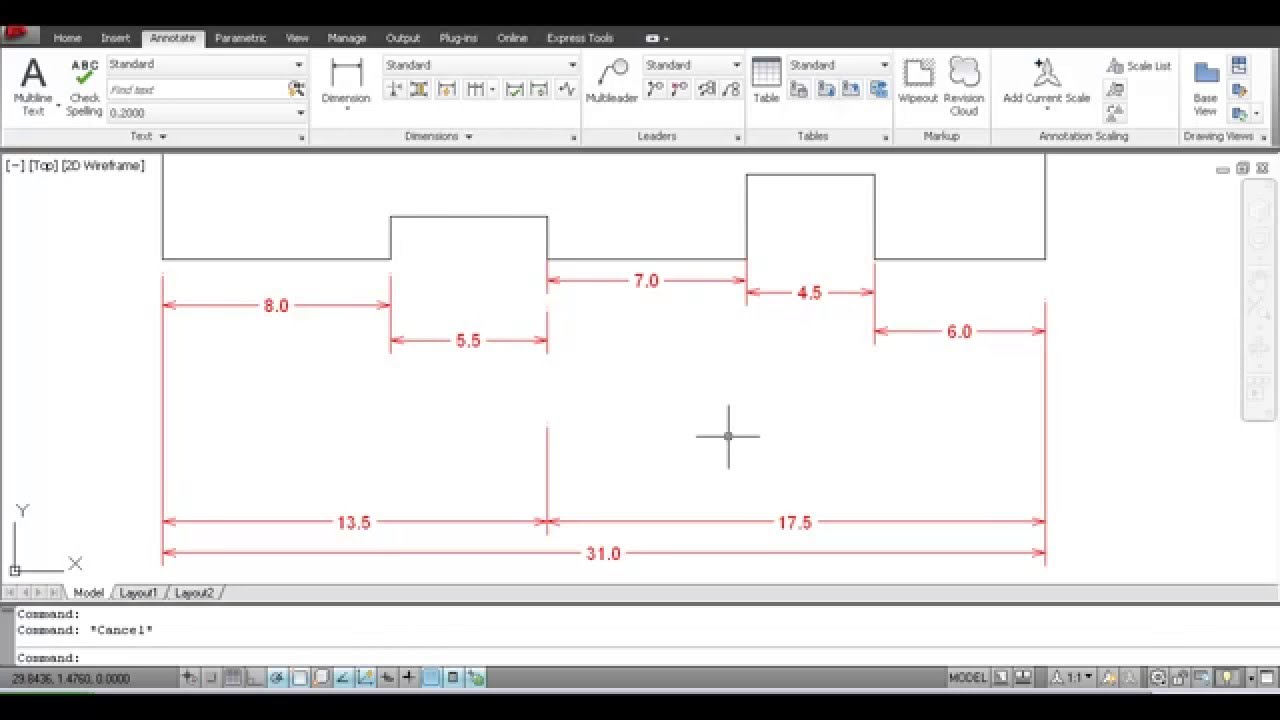The width and height of the screenshot is (1280, 720).
Task: Click the Remove Leader icon
Action: coord(680,89)
